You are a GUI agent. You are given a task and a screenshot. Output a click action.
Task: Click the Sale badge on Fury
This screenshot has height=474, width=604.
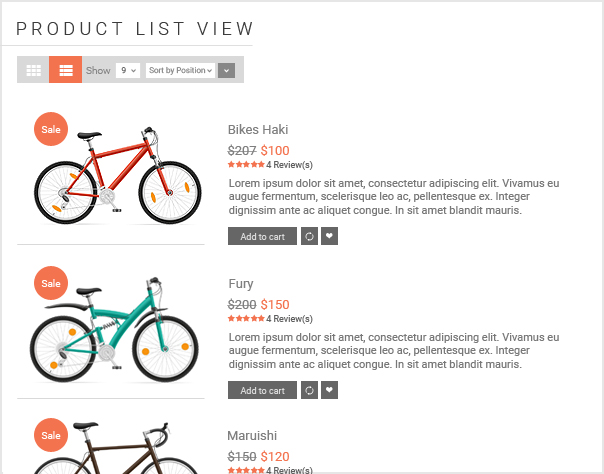51,284
